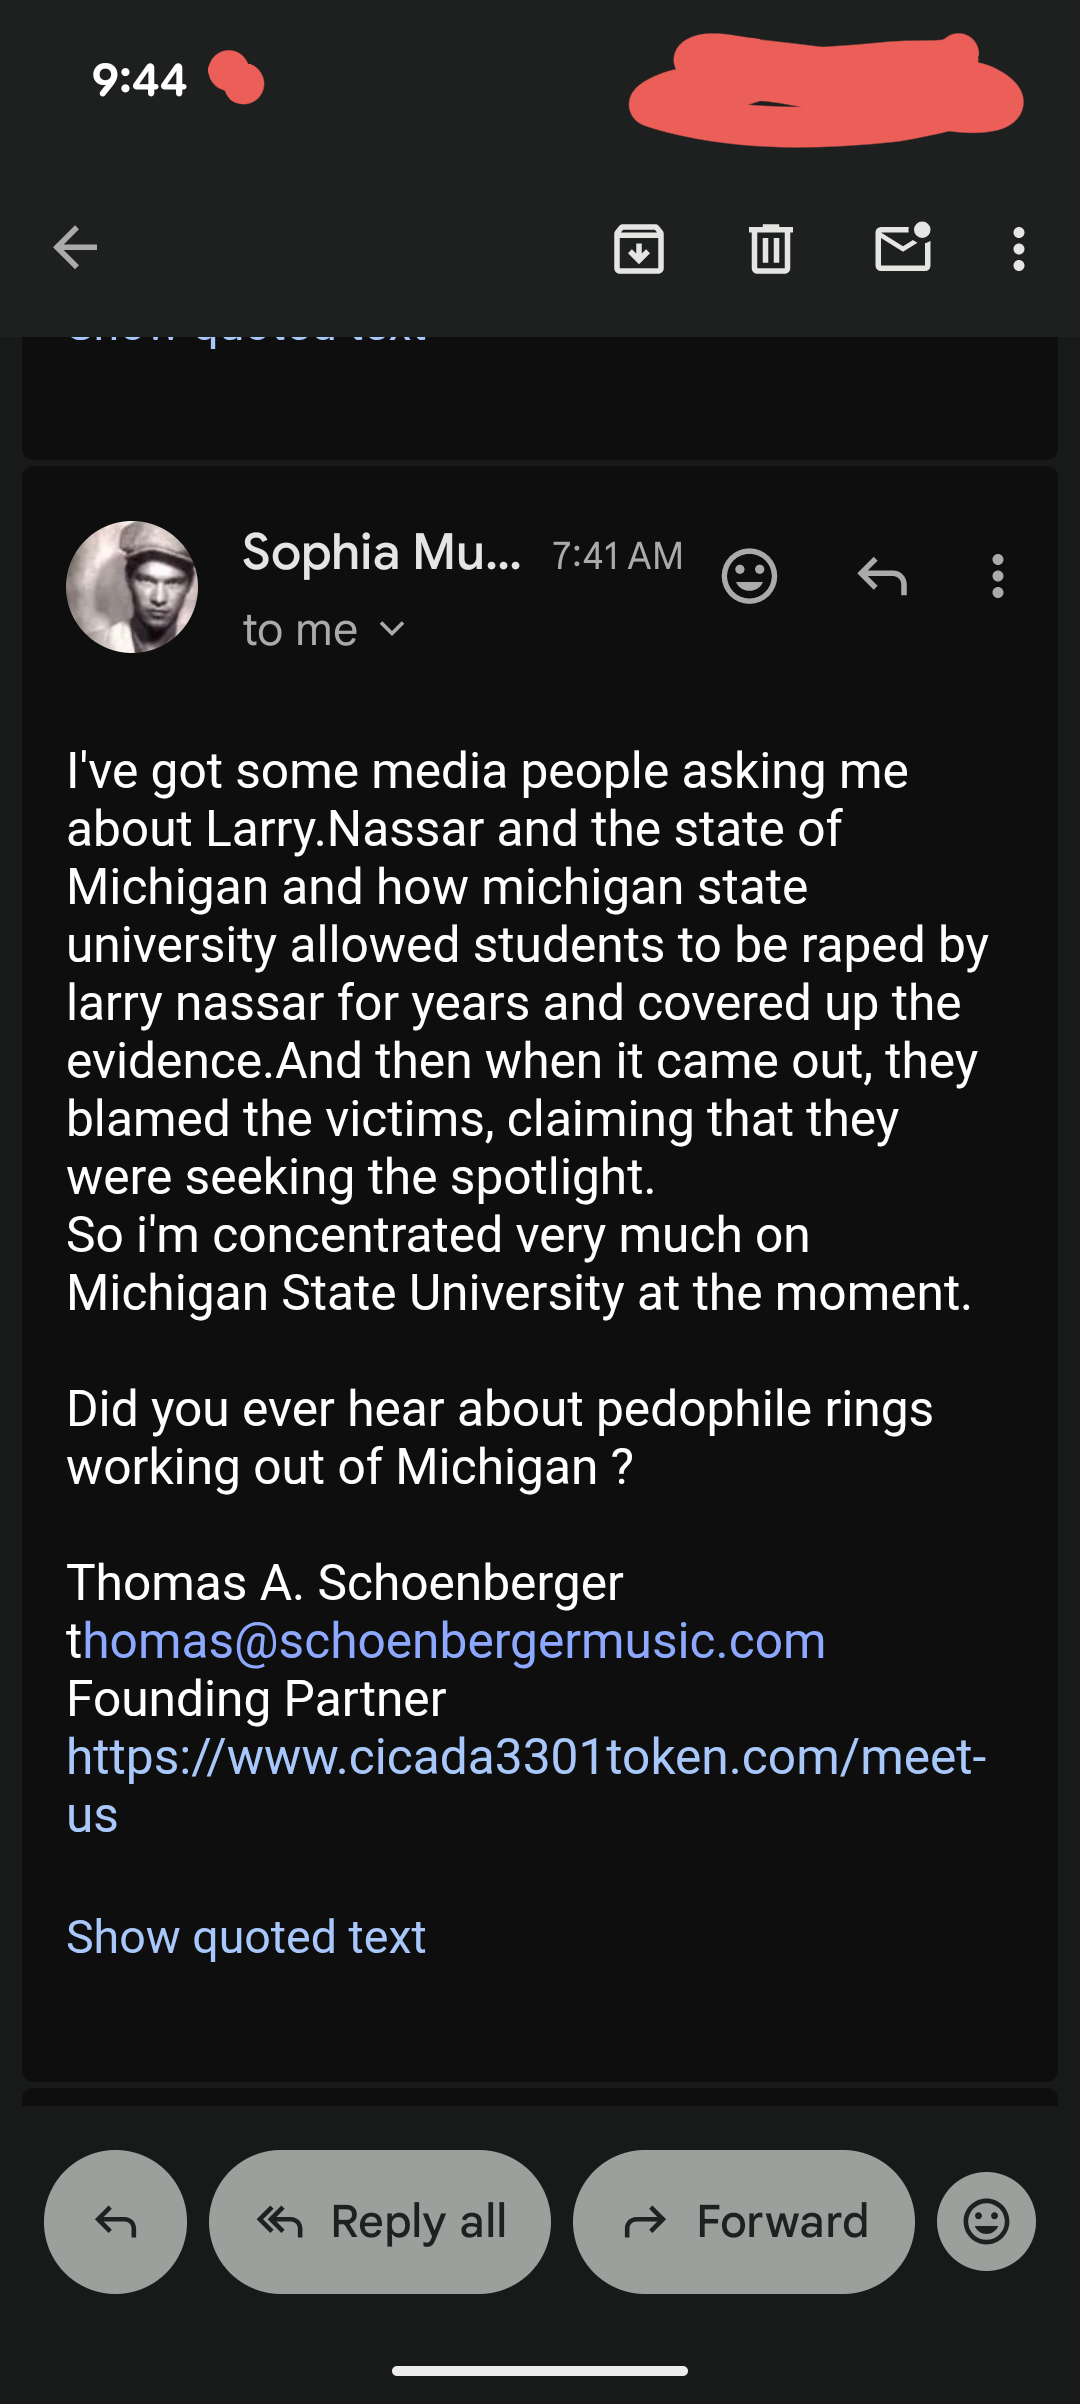The width and height of the screenshot is (1080, 2404).
Task: Archive this email conversation
Action: click(x=639, y=248)
